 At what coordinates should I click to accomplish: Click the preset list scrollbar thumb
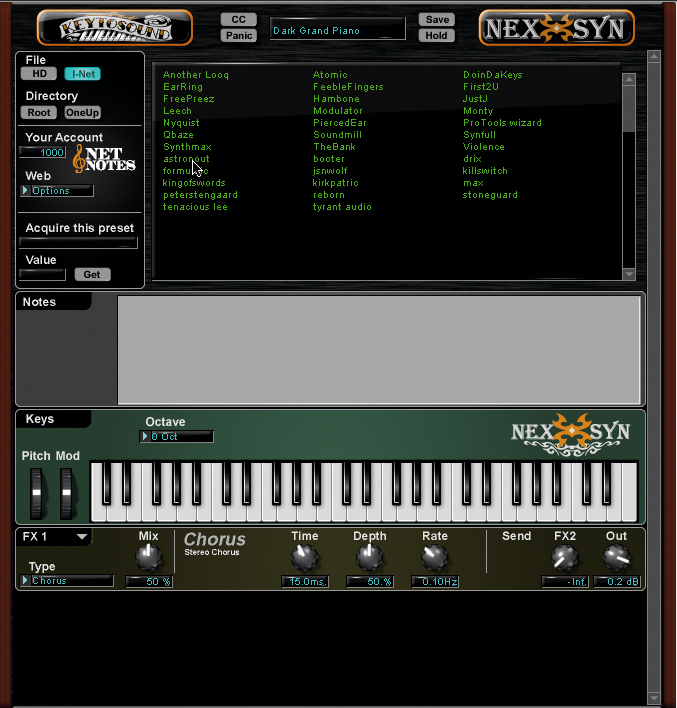pyautogui.click(x=629, y=109)
